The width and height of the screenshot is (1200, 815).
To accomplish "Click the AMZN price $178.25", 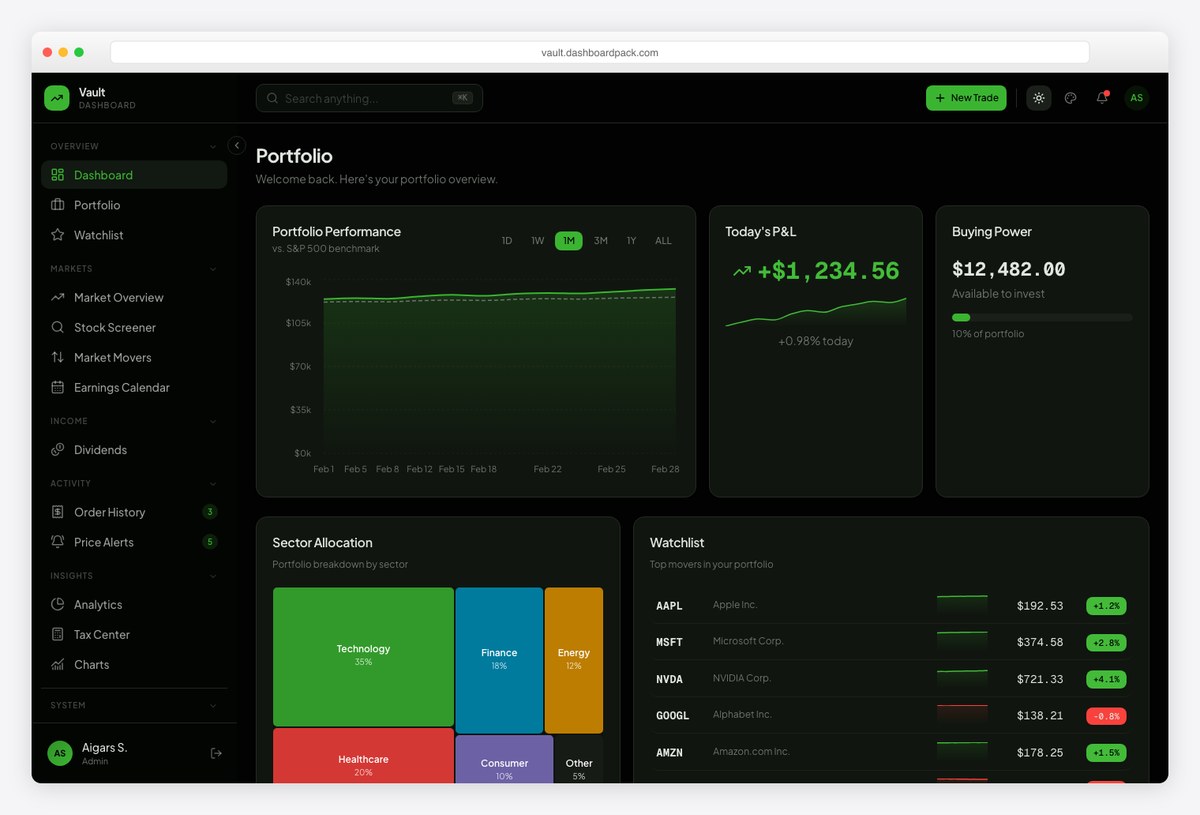I will tap(1040, 752).
